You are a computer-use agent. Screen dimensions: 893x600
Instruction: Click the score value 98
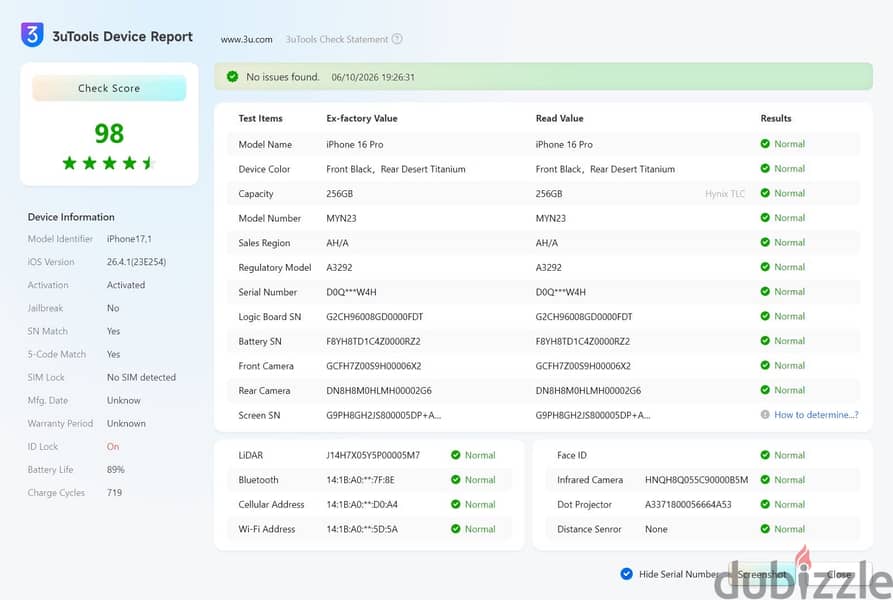coord(109,133)
